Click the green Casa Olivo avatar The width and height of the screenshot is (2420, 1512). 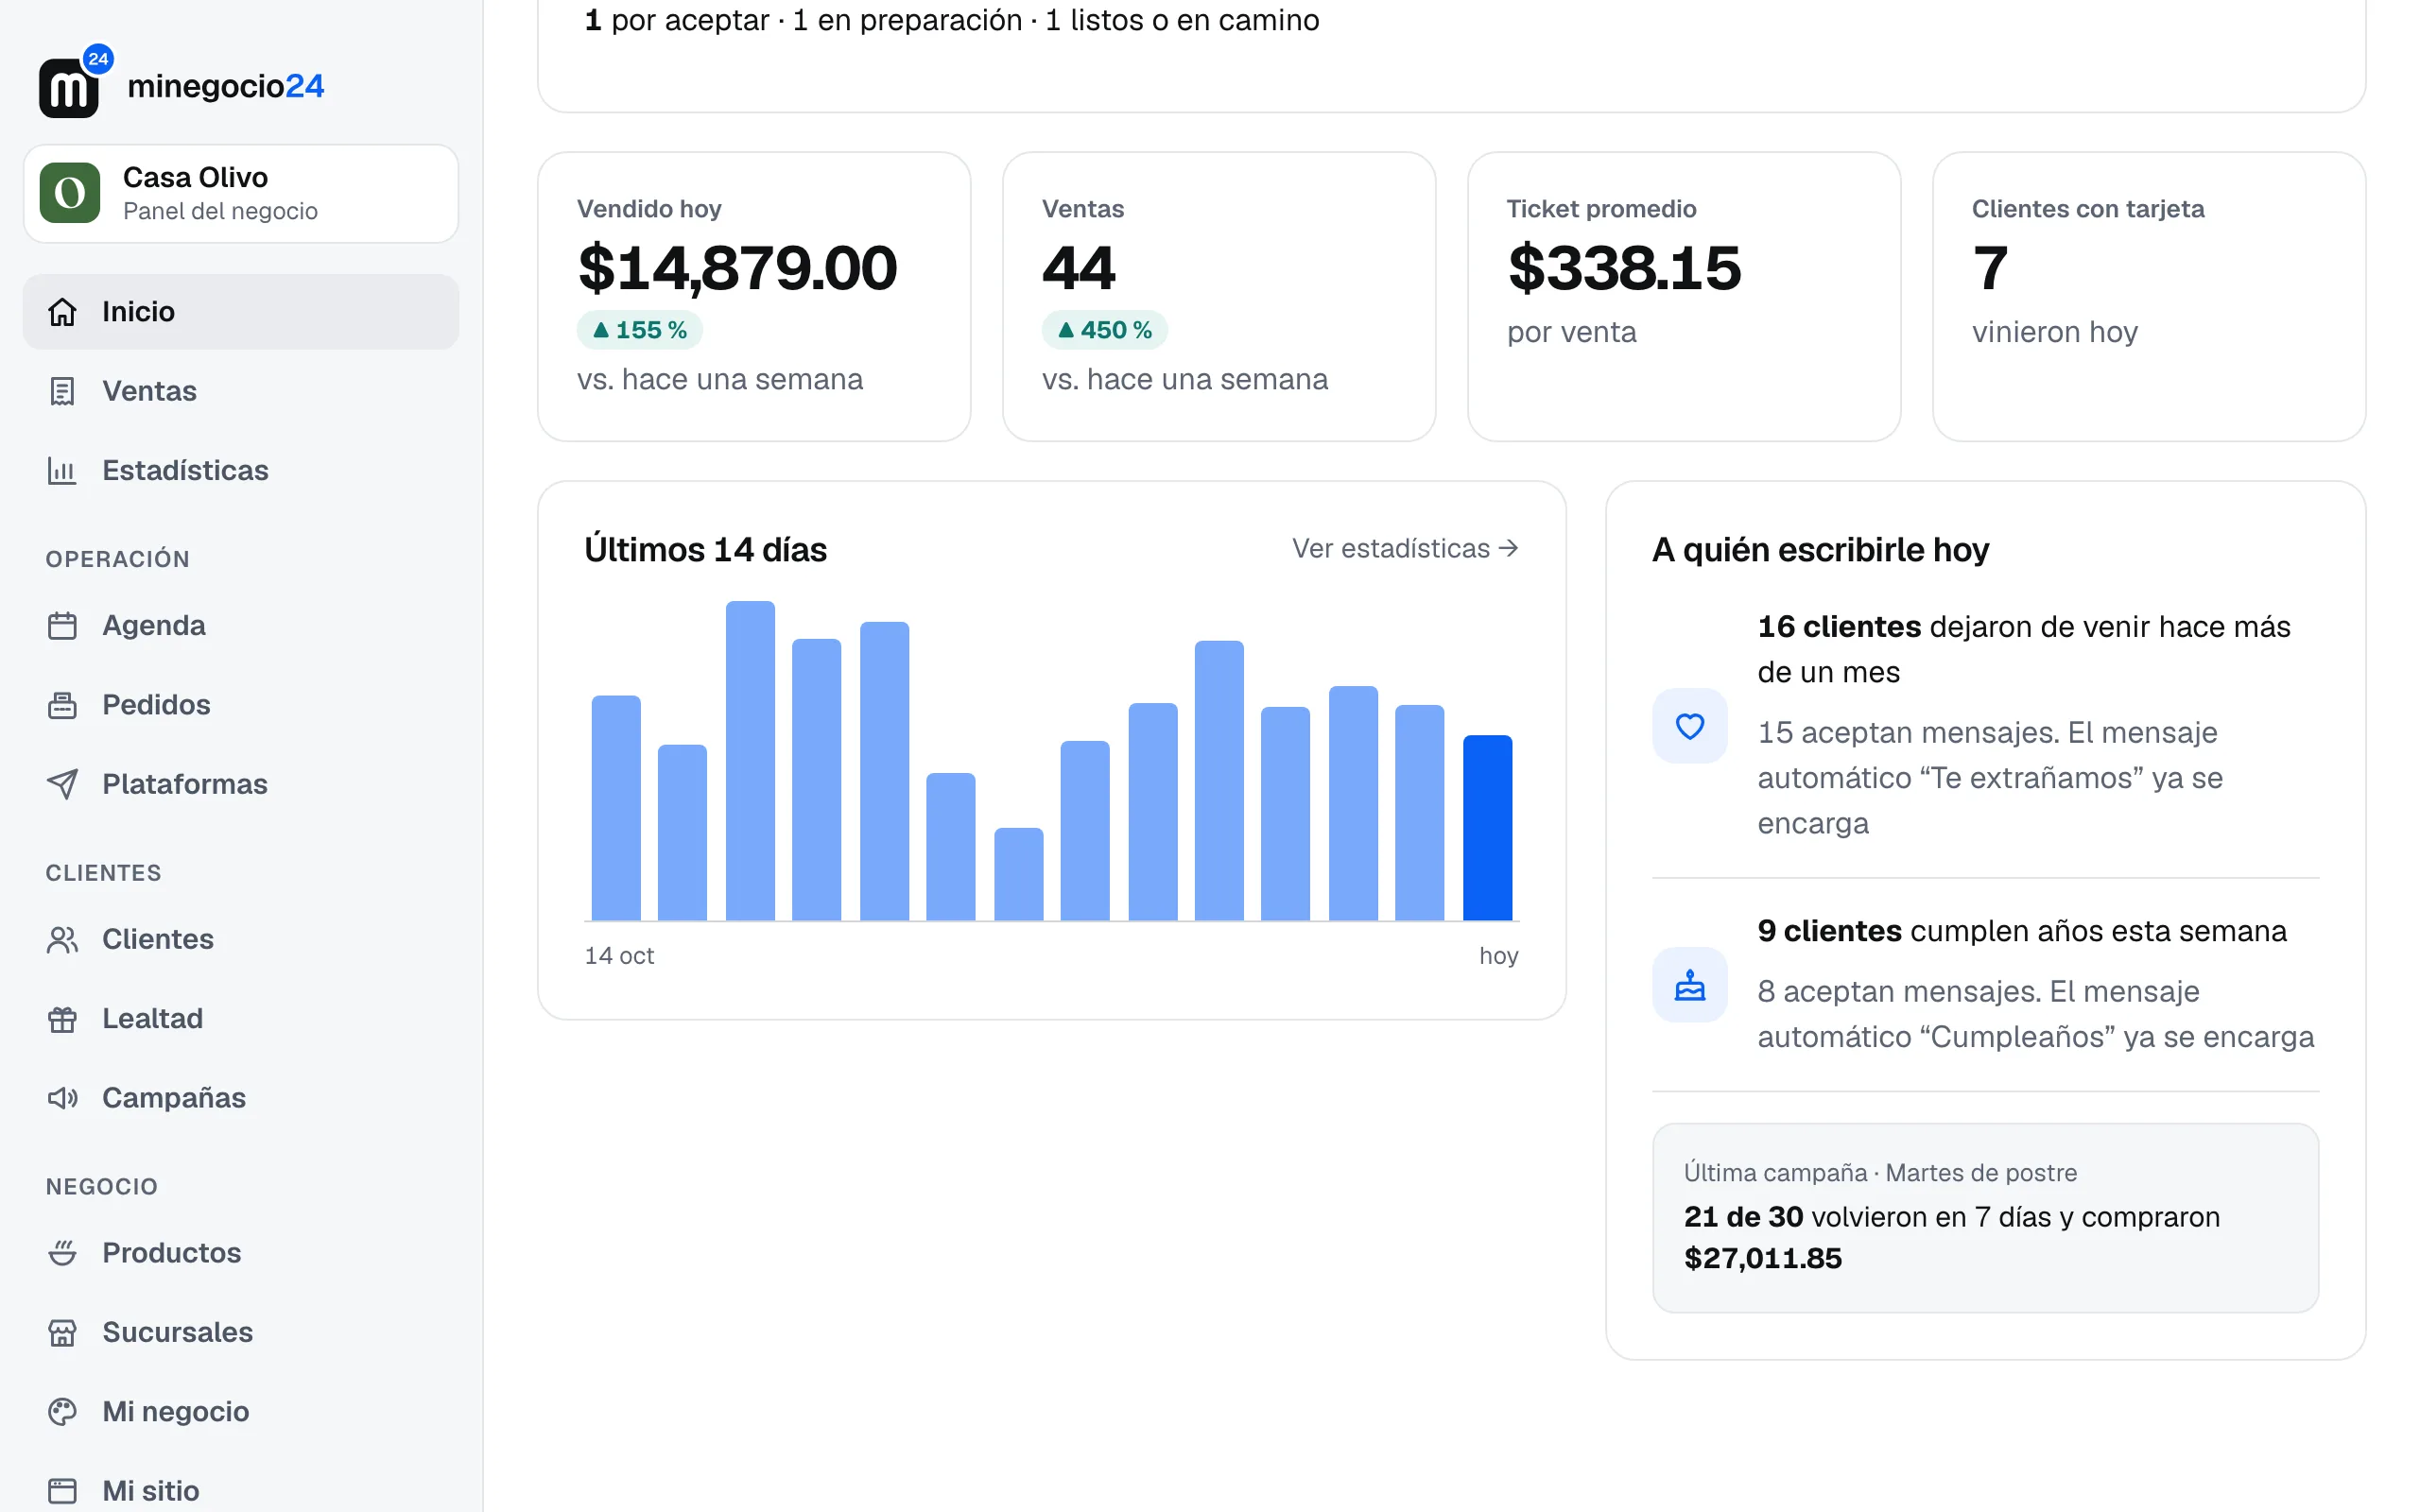click(x=70, y=193)
